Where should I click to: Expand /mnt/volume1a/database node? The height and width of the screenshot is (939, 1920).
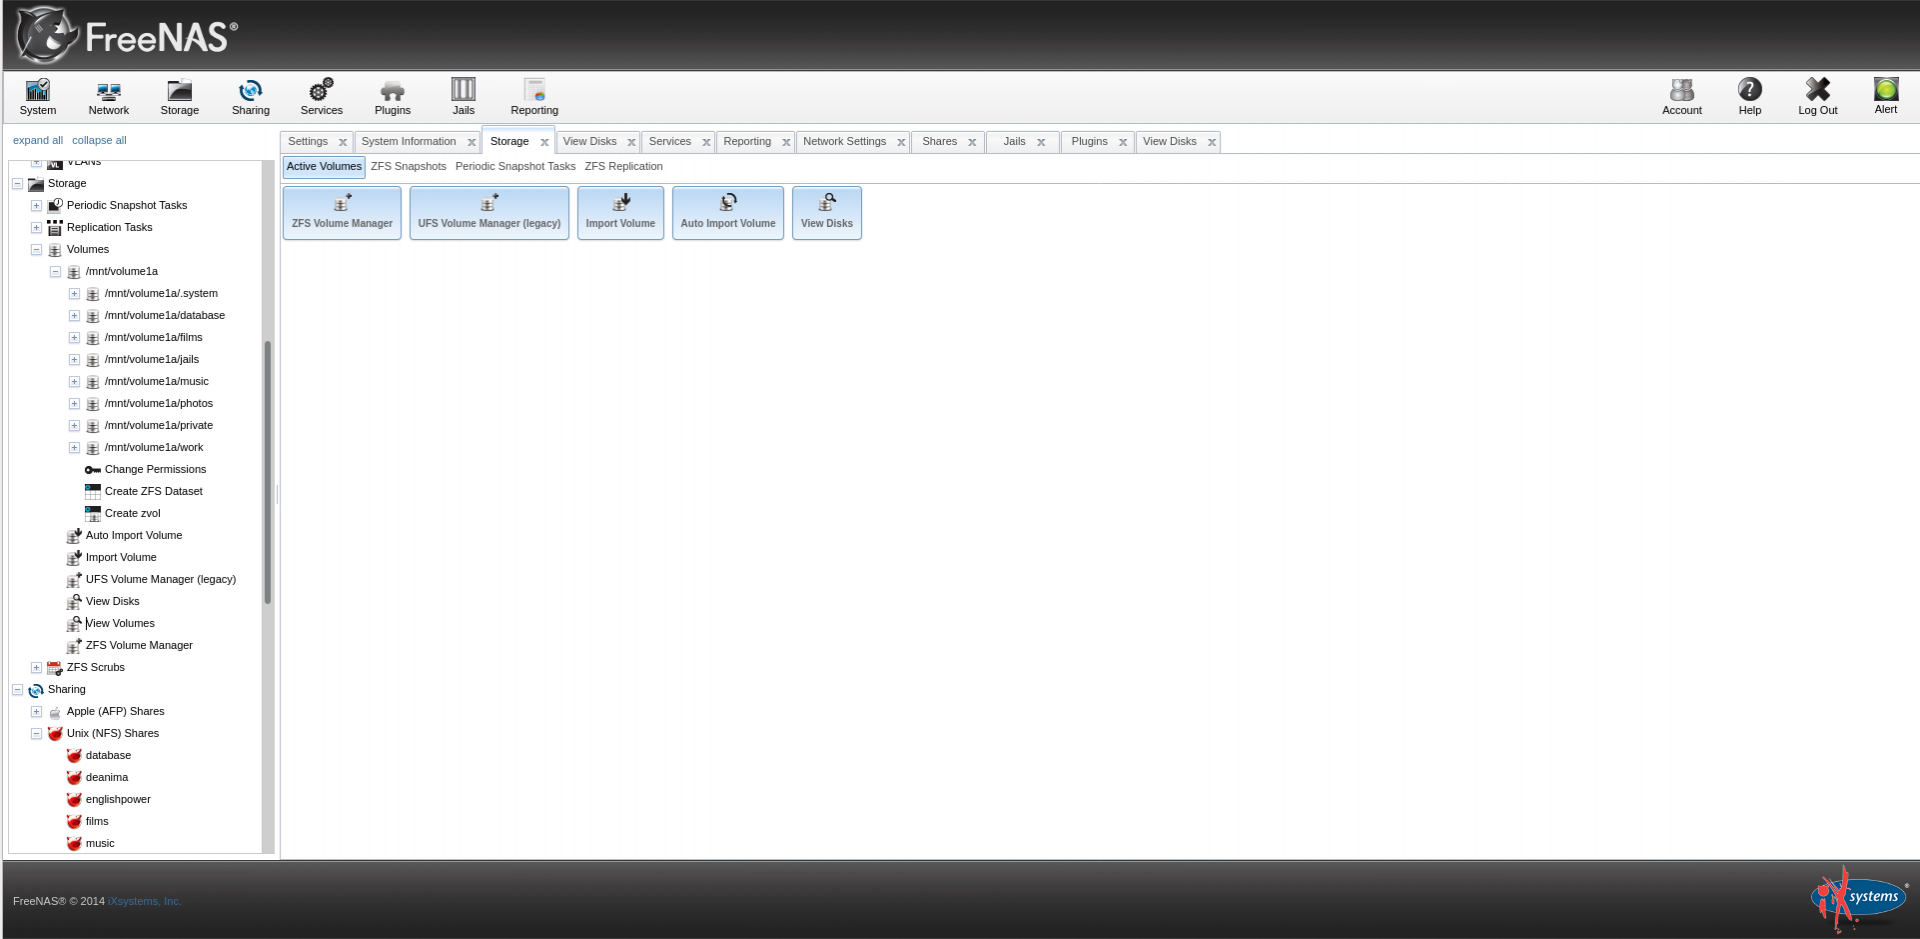pyautogui.click(x=74, y=316)
